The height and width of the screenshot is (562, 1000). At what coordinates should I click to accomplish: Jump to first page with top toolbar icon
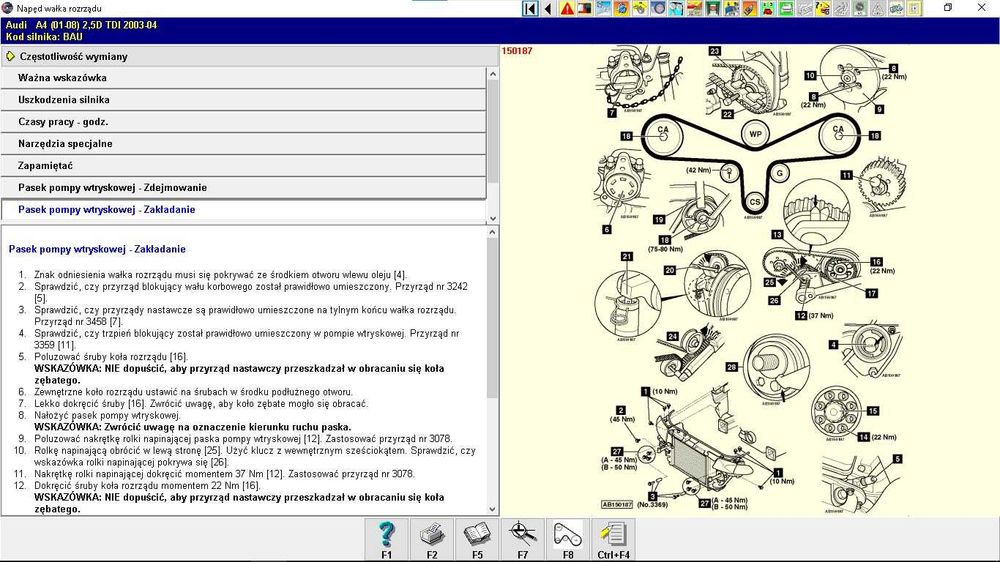[x=531, y=8]
